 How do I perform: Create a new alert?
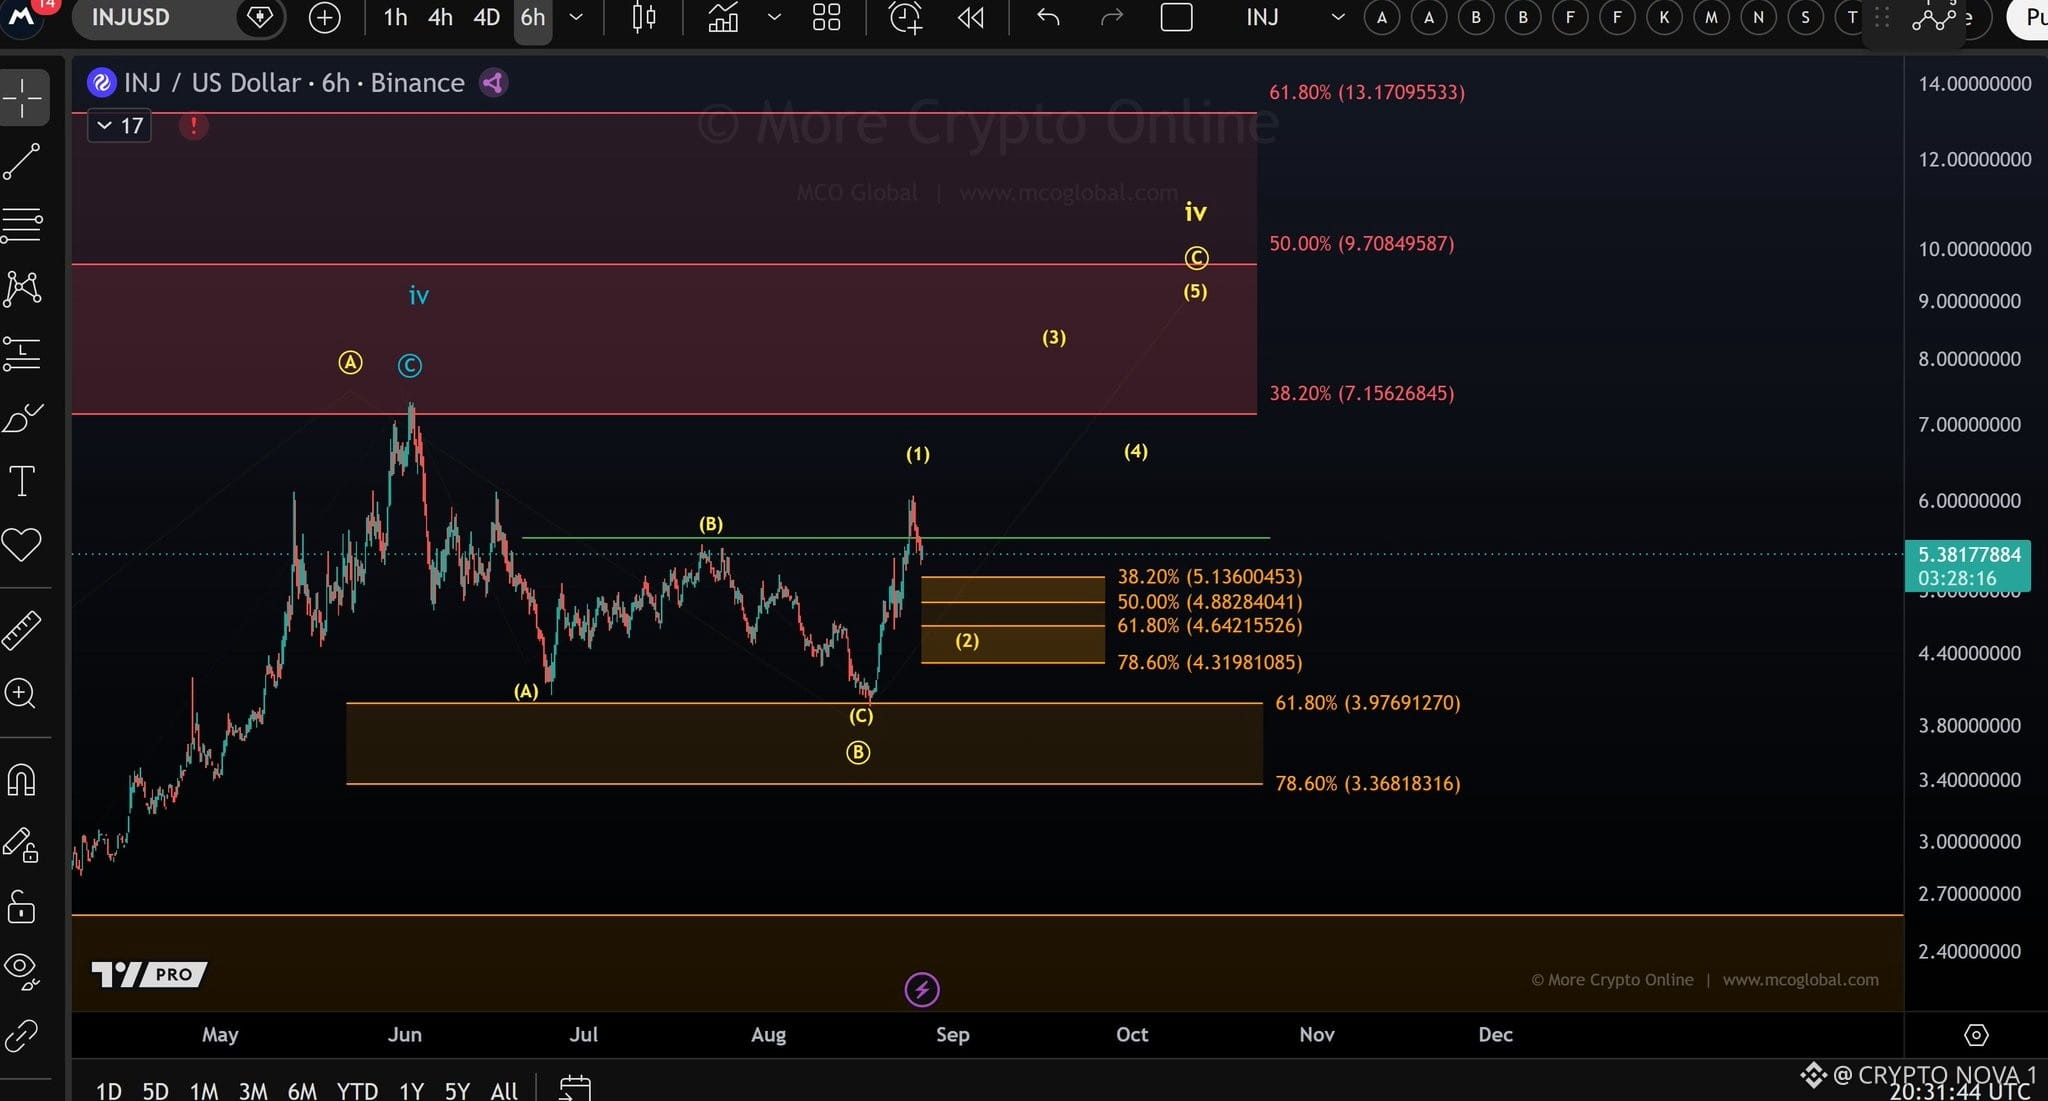click(x=905, y=17)
